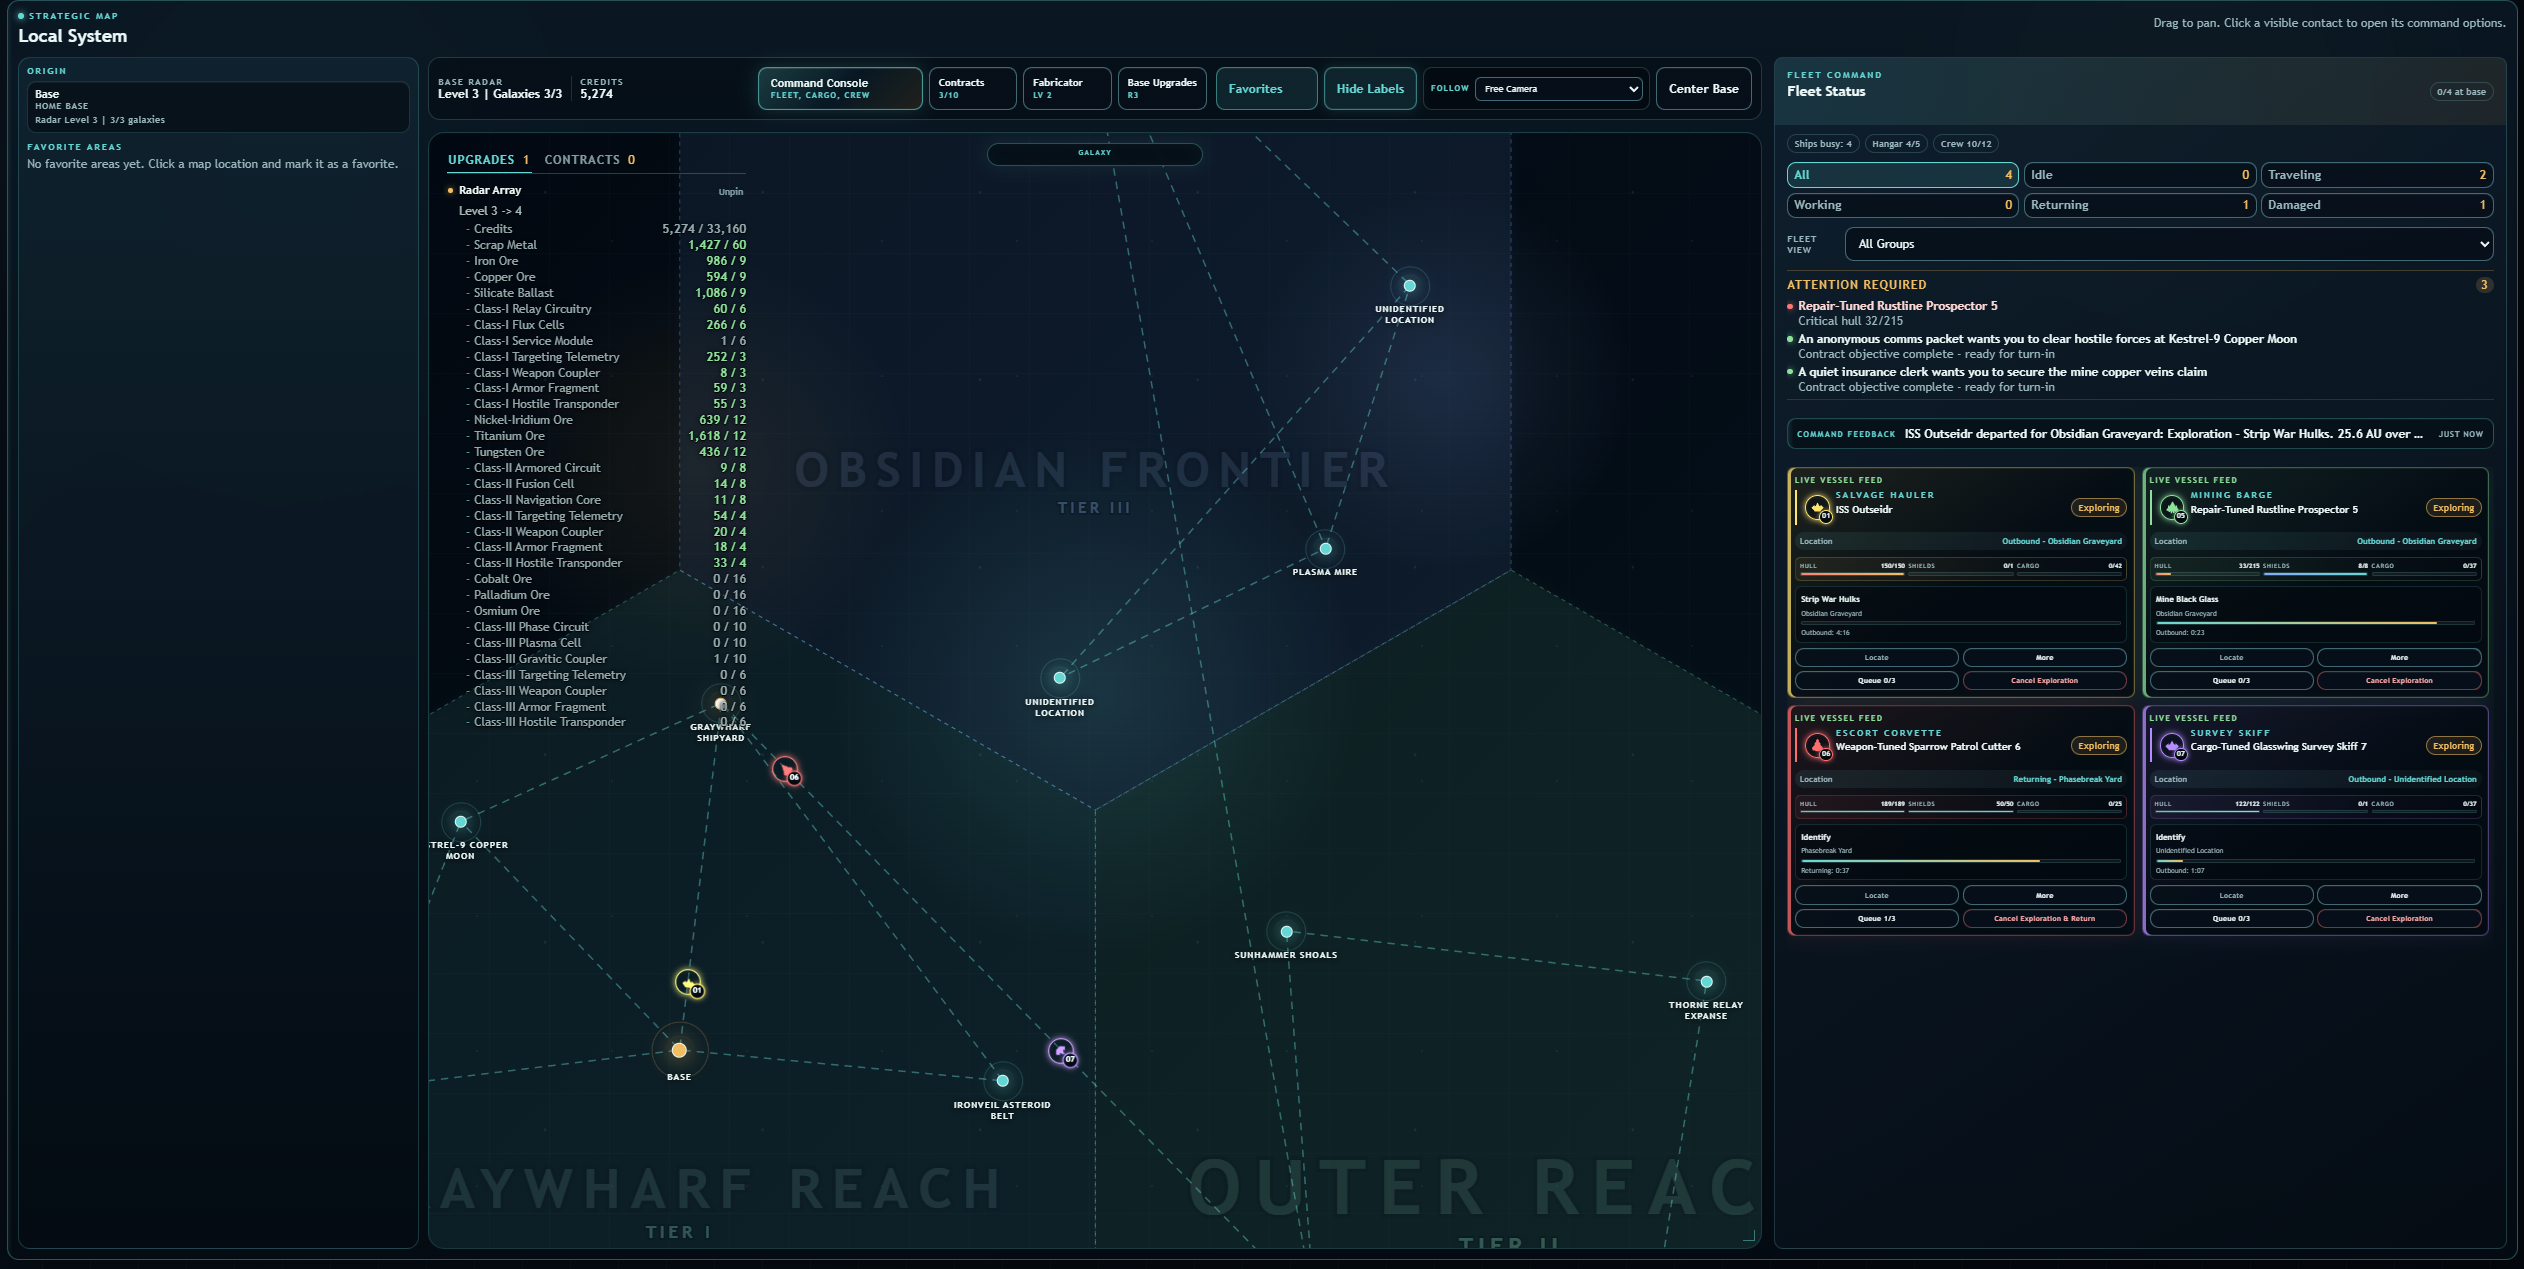This screenshot has width=2524, height=1269.
Task: Cancel Exploration for Rustline Prospector 5
Action: (x=2398, y=681)
